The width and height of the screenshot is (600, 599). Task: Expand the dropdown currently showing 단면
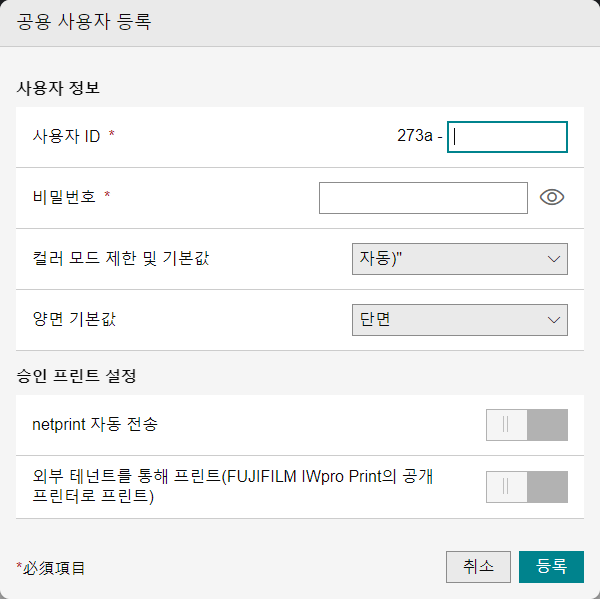pyautogui.click(x=460, y=320)
